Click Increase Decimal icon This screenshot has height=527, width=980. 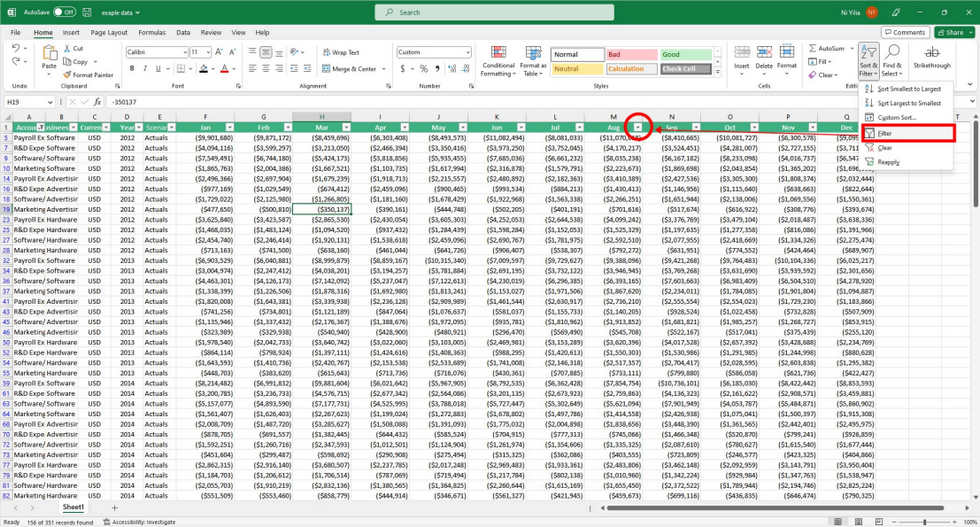point(452,69)
